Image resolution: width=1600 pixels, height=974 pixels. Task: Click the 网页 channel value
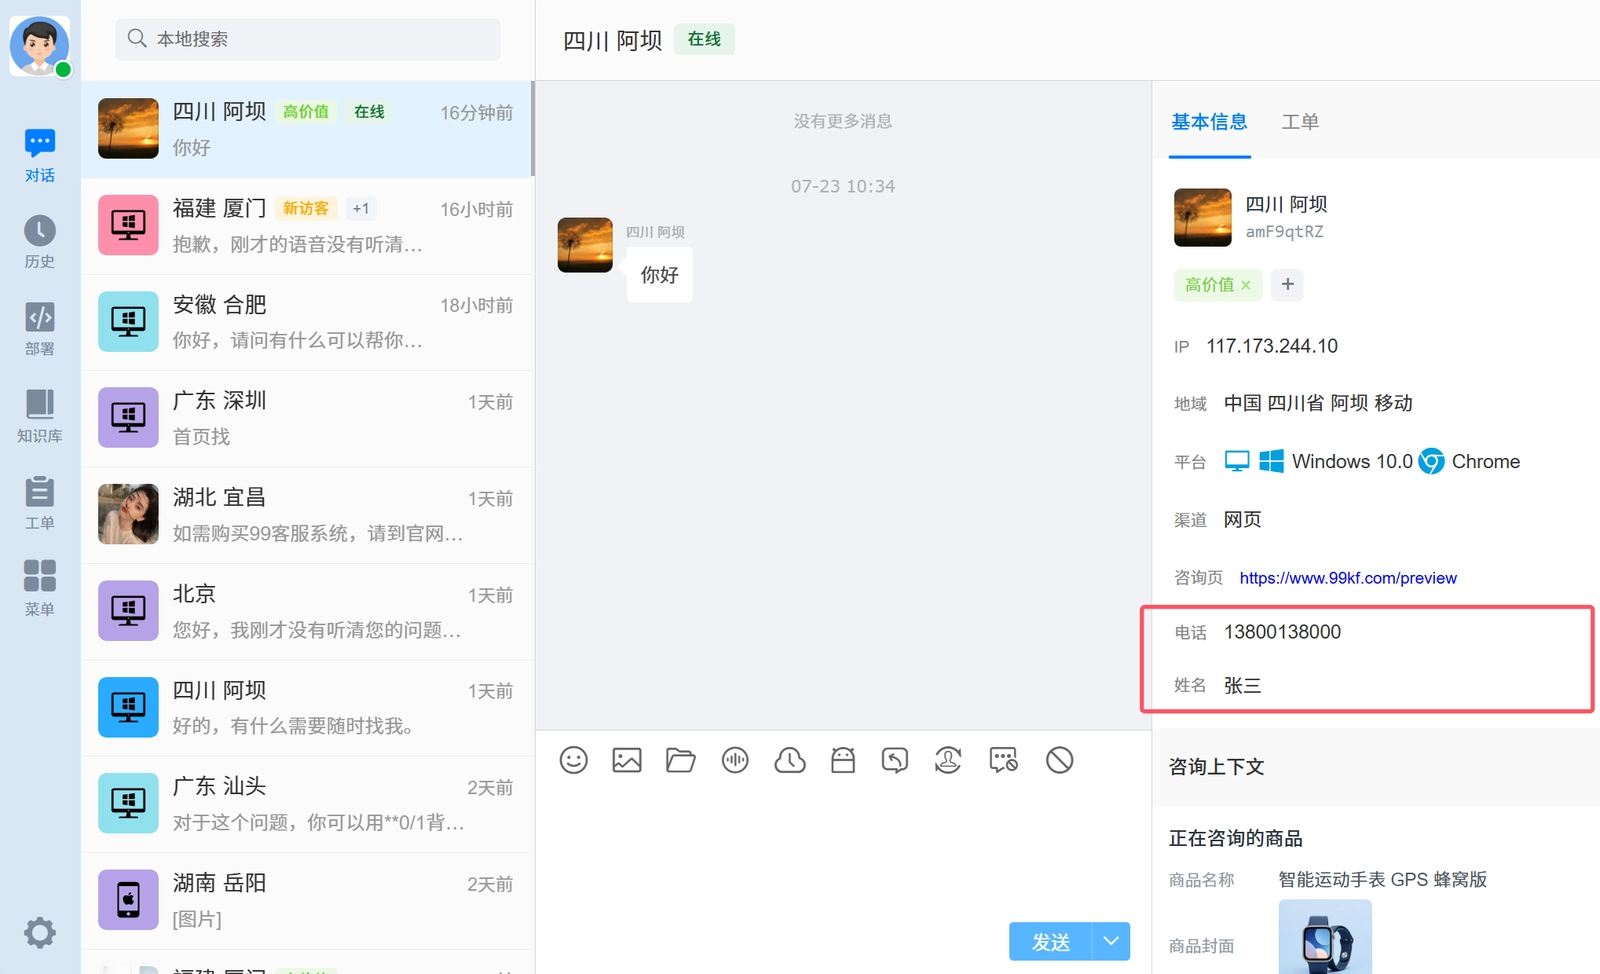[x=1243, y=520]
